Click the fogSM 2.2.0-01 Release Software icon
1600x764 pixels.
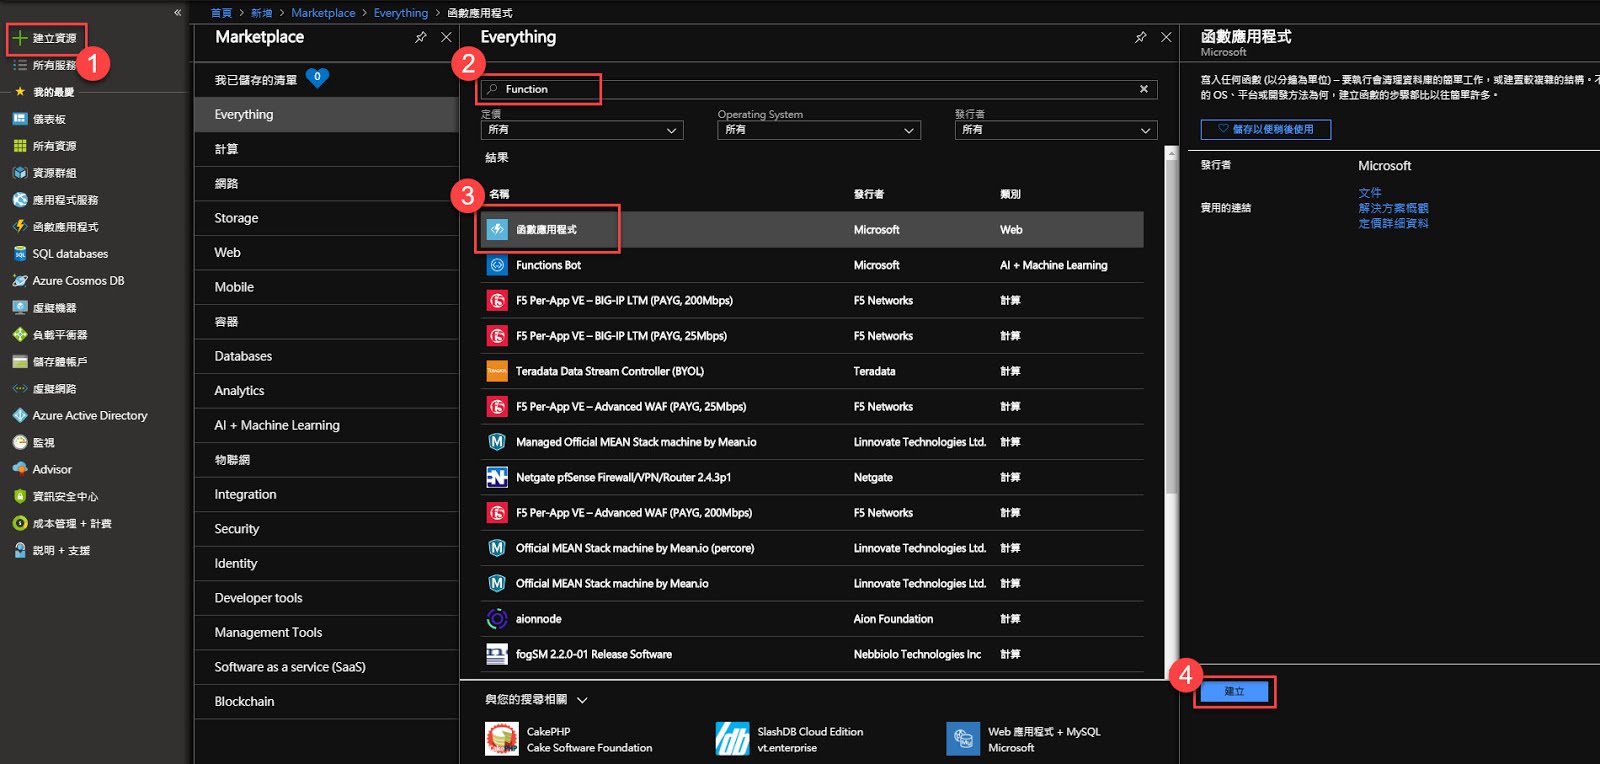coord(497,655)
